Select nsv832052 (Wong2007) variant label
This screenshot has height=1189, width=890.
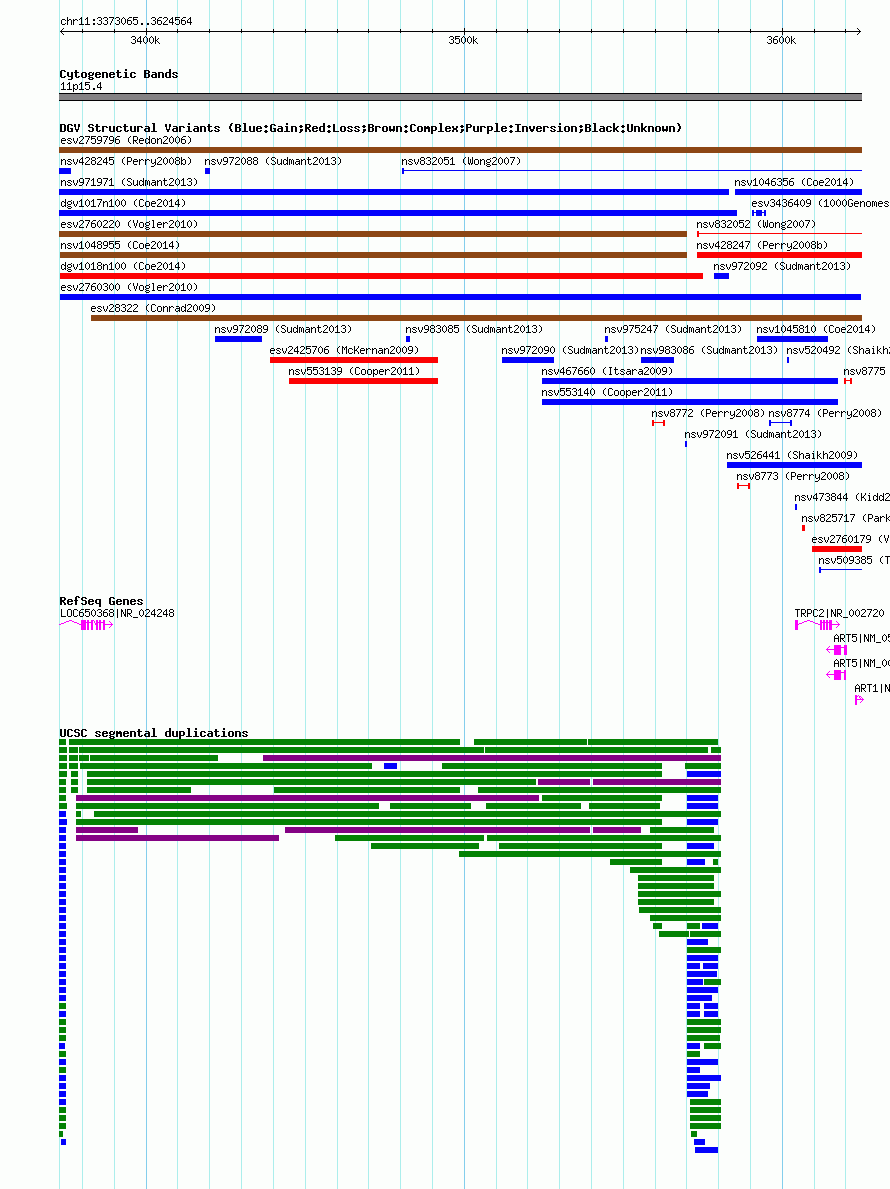pos(756,225)
